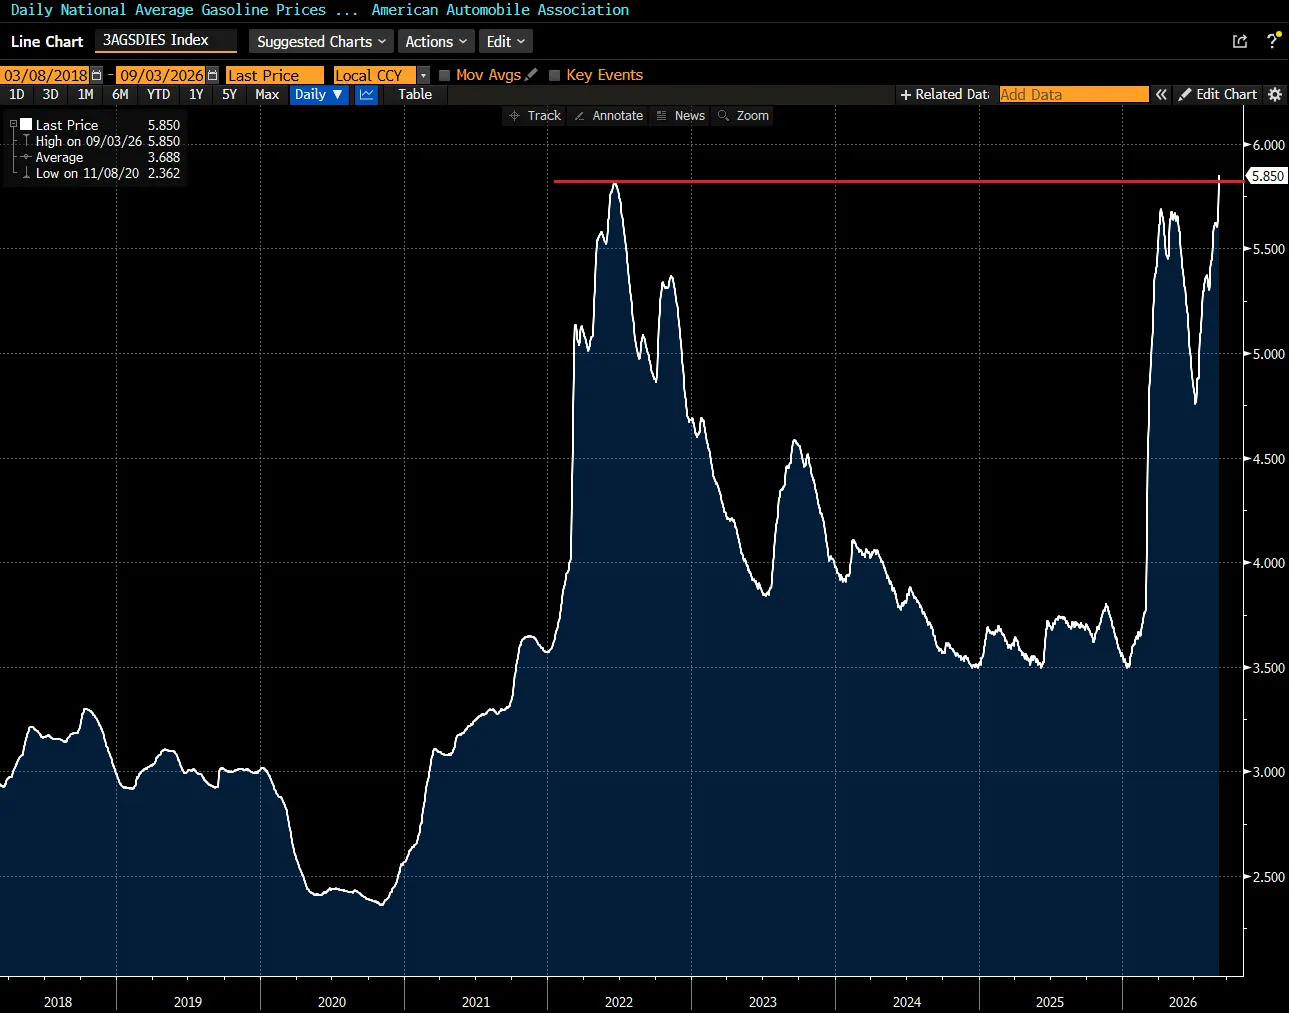The image size is (1289, 1013).
Task: Select the 3D time range tab
Action: click(51, 95)
